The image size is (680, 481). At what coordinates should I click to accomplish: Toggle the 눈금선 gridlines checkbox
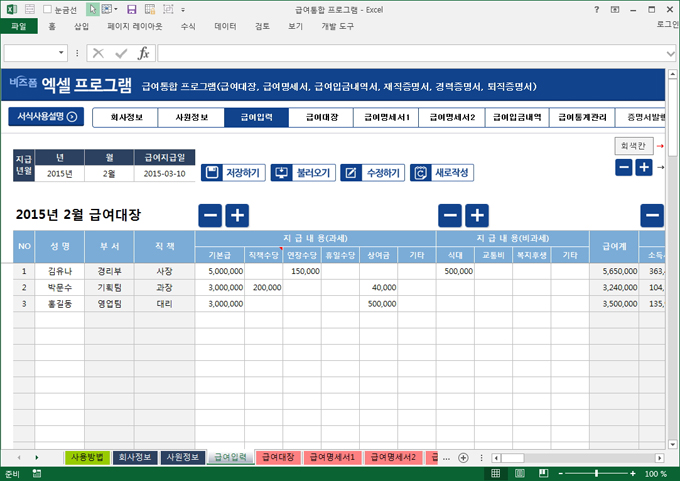(47, 8)
